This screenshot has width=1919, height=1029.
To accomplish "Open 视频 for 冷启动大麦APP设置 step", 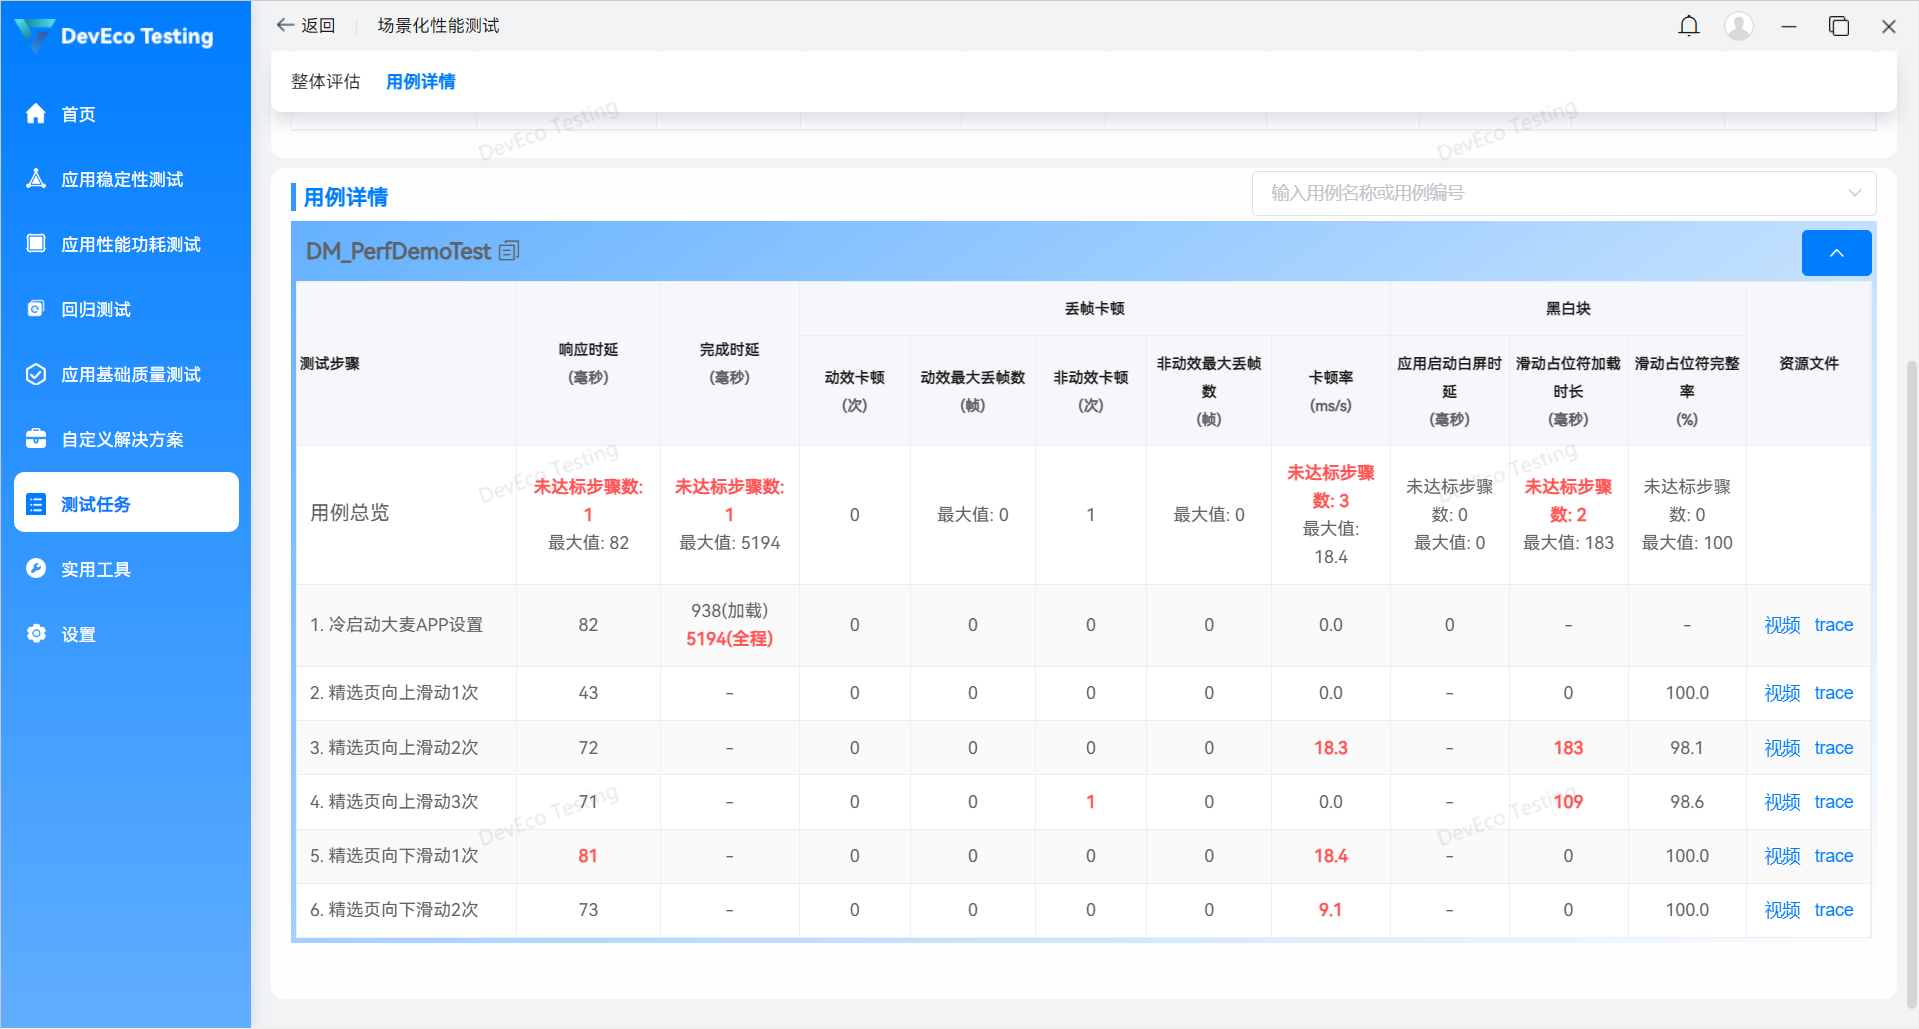I will (1782, 625).
